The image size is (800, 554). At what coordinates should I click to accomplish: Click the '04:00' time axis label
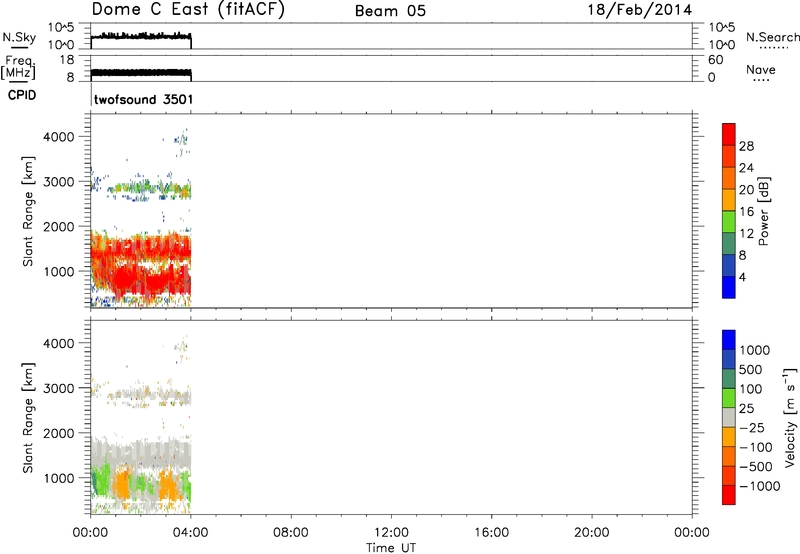[191, 533]
